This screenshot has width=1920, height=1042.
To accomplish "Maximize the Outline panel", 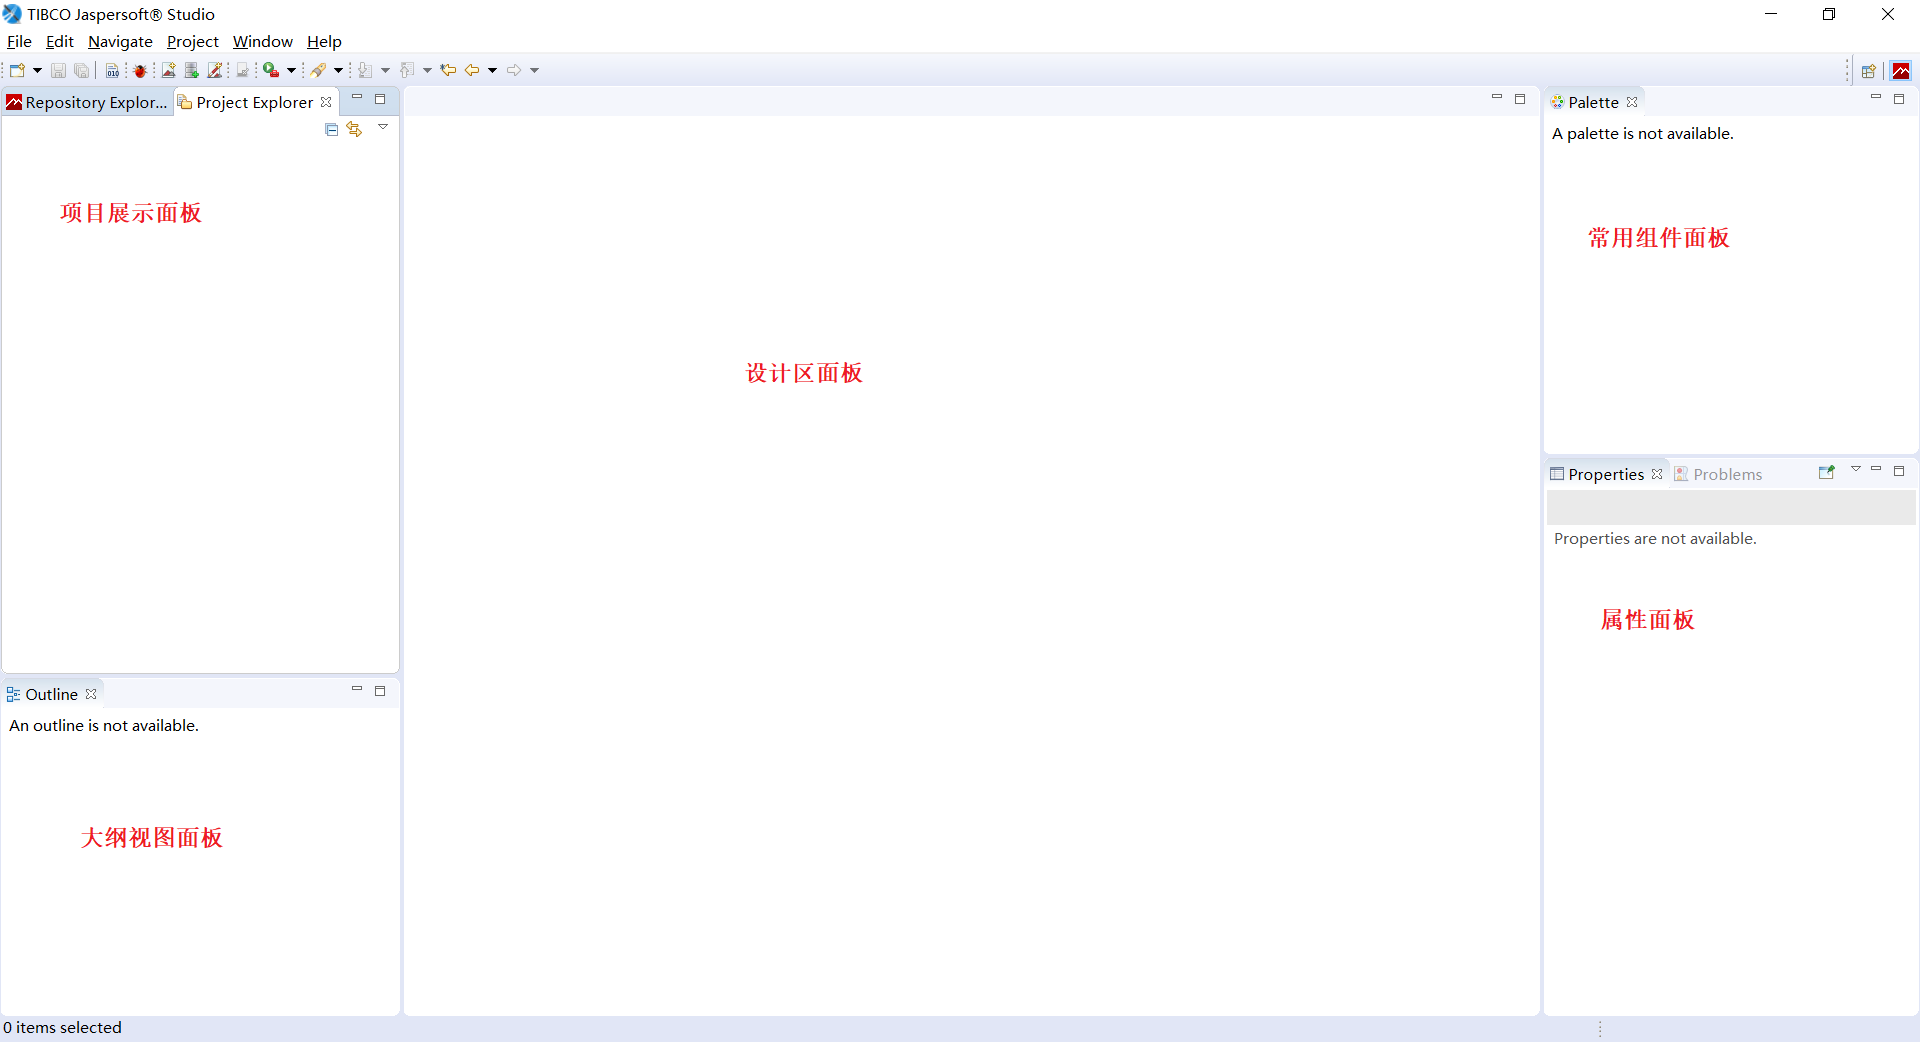I will [x=380, y=691].
